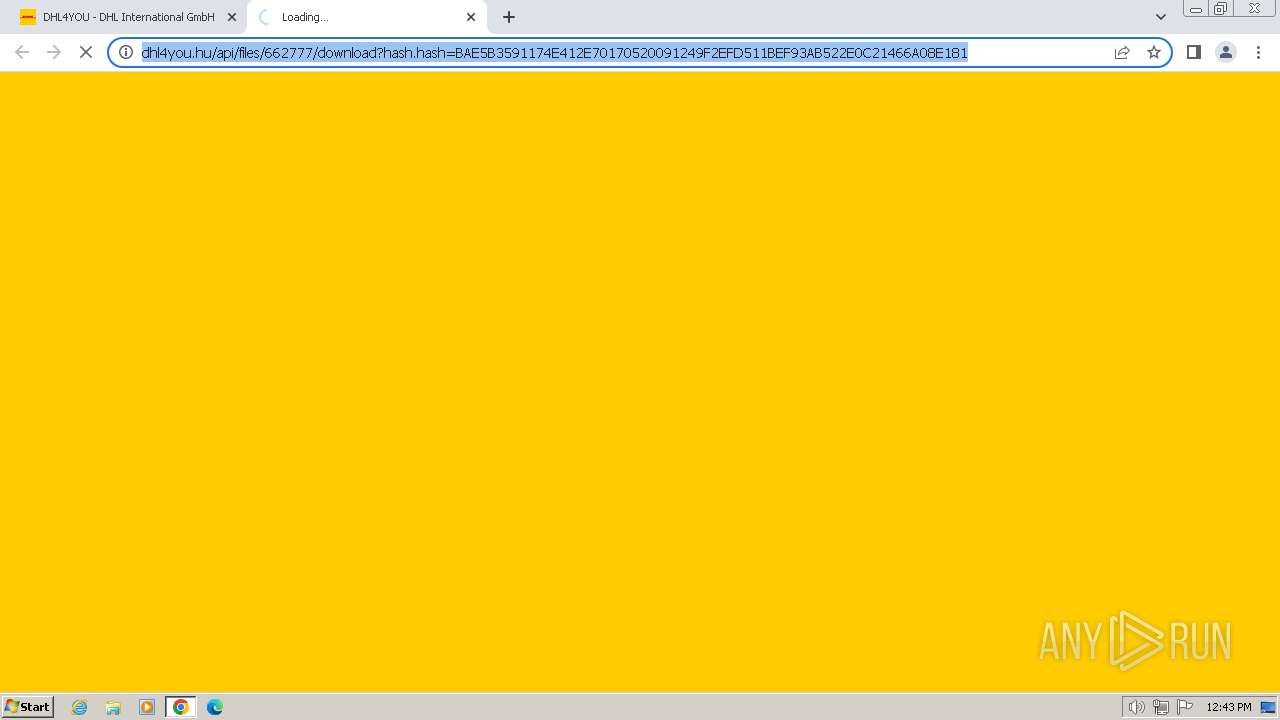Image resolution: width=1280 pixels, height=720 pixels.
Task: Open Chrome's three-dot menu
Action: pyautogui.click(x=1258, y=52)
